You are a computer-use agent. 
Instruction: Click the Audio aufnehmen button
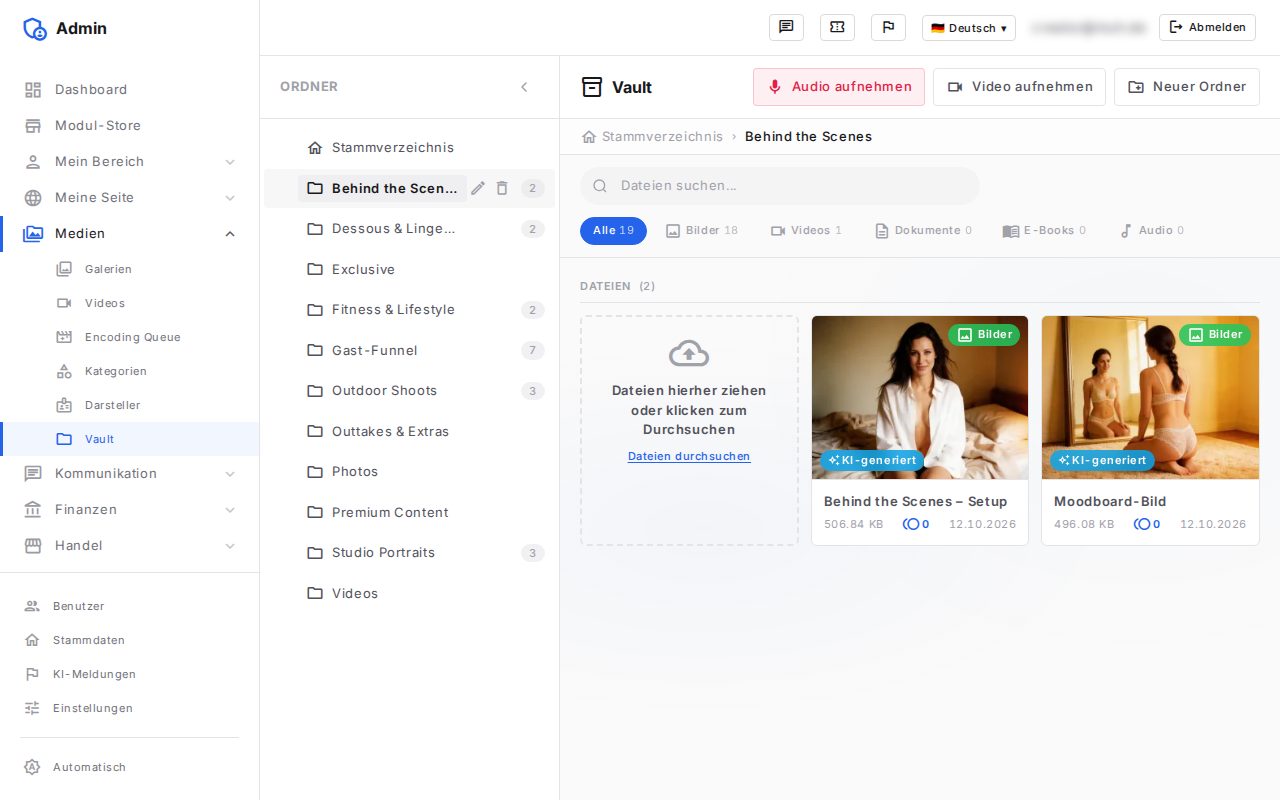point(839,87)
